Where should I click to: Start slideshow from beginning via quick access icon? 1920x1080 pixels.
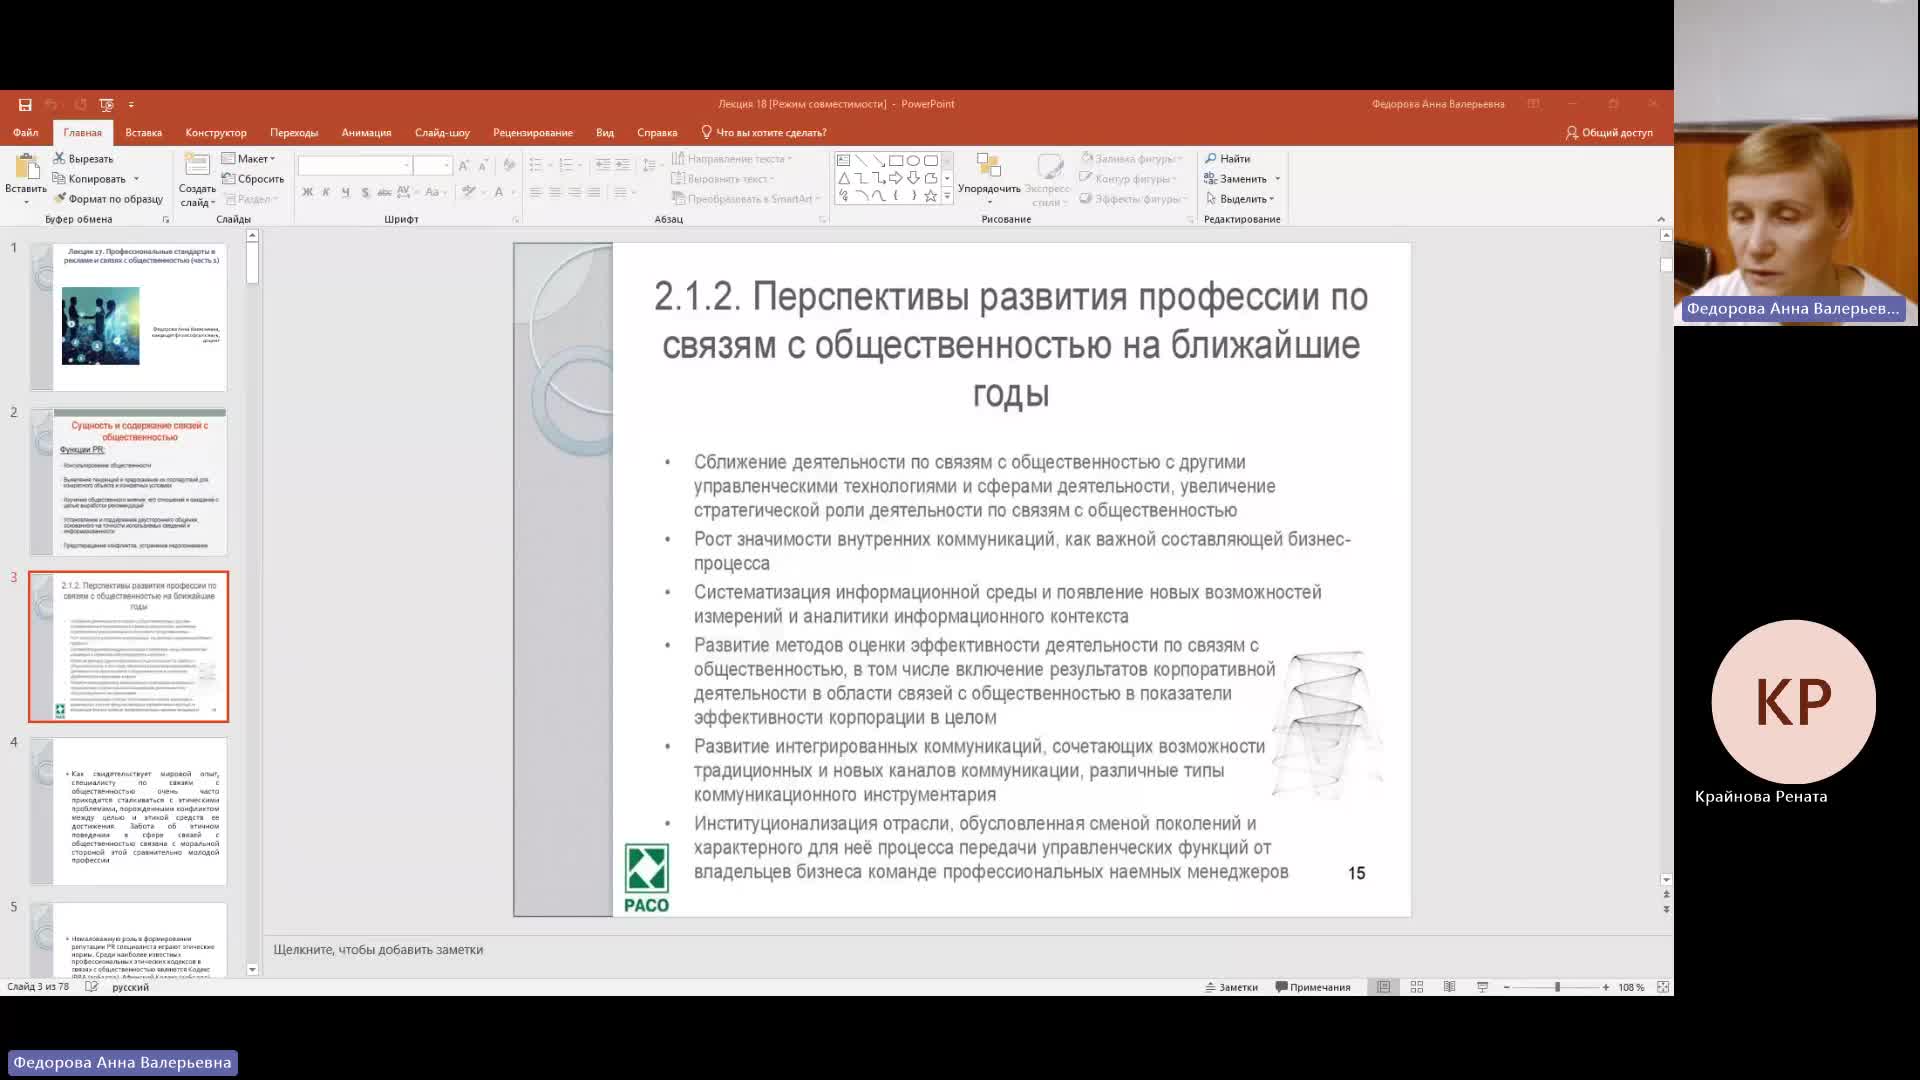(106, 104)
